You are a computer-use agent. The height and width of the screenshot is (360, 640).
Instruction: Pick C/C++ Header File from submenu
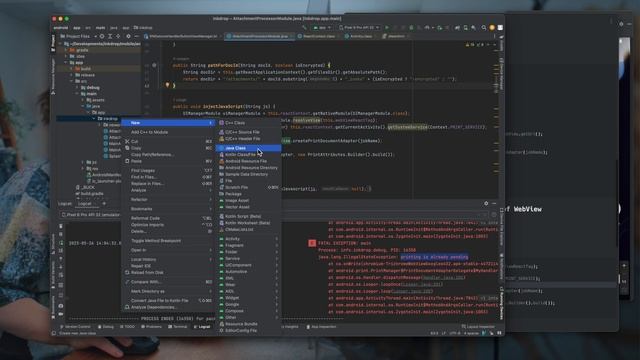pos(248,139)
